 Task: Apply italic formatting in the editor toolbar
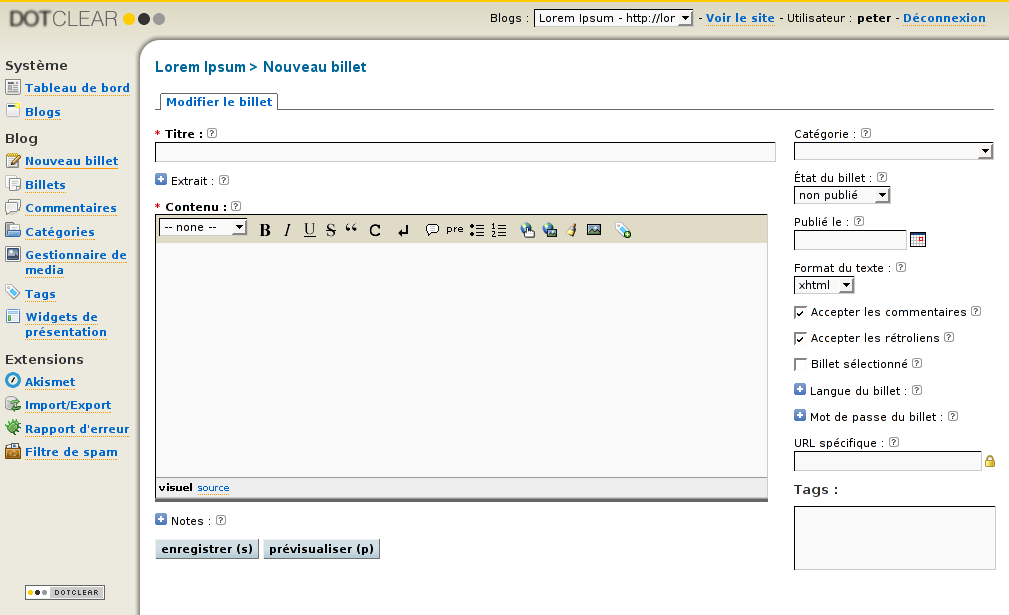point(287,230)
